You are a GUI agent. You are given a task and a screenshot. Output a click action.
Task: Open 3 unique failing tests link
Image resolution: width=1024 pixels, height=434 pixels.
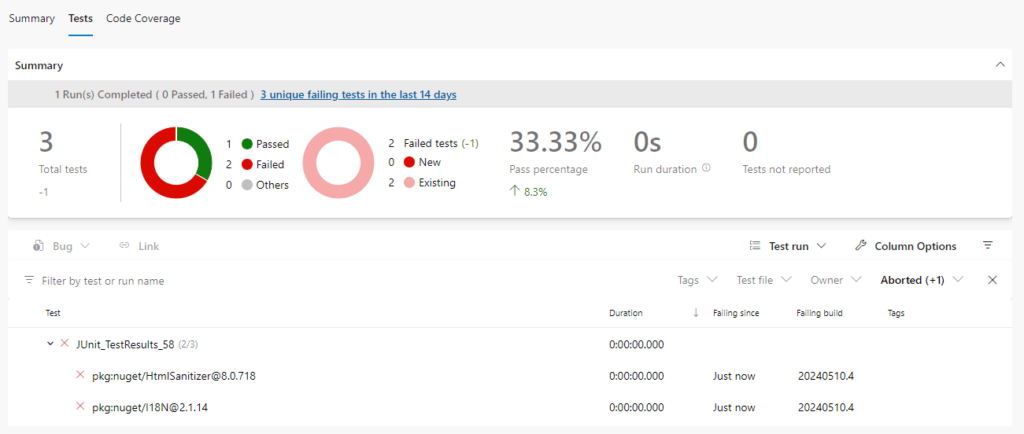pyautogui.click(x=358, y=95)
